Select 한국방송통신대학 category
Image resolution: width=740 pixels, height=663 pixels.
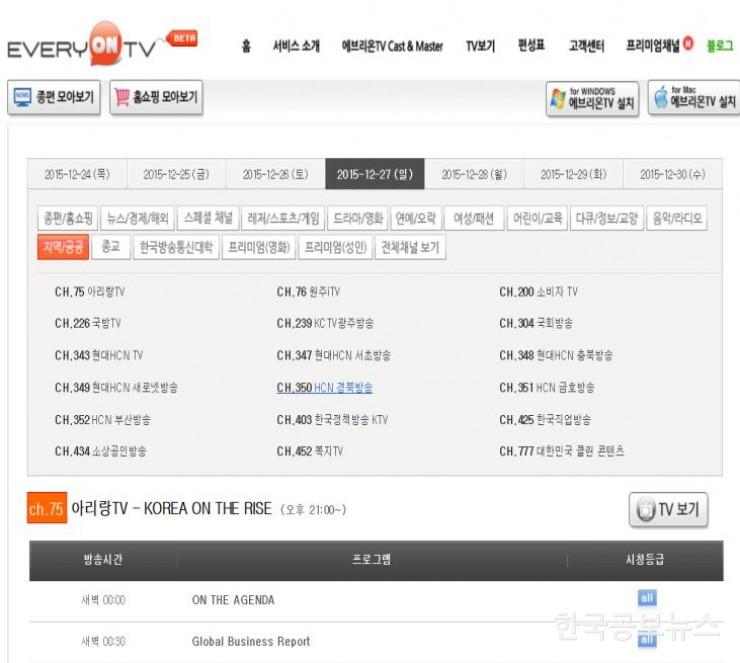[176, 247]
